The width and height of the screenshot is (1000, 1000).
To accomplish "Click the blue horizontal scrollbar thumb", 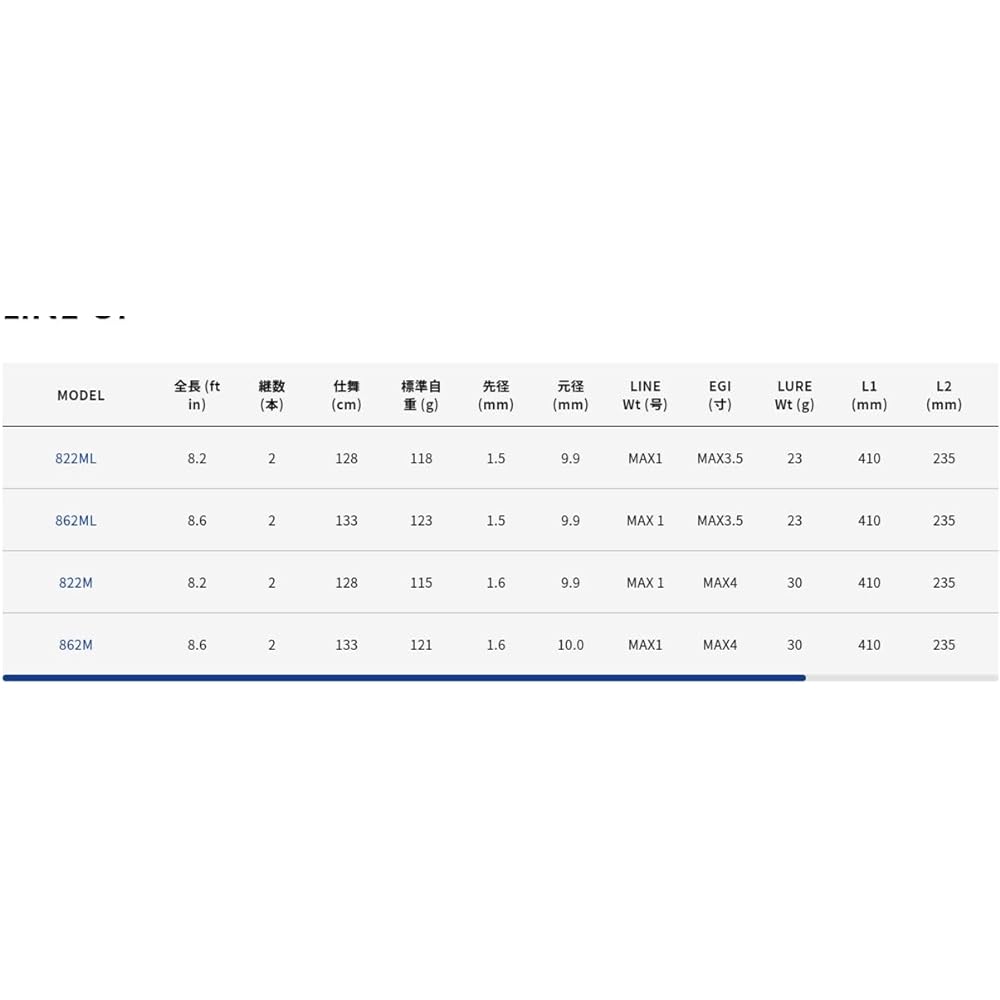I will 404,678.
